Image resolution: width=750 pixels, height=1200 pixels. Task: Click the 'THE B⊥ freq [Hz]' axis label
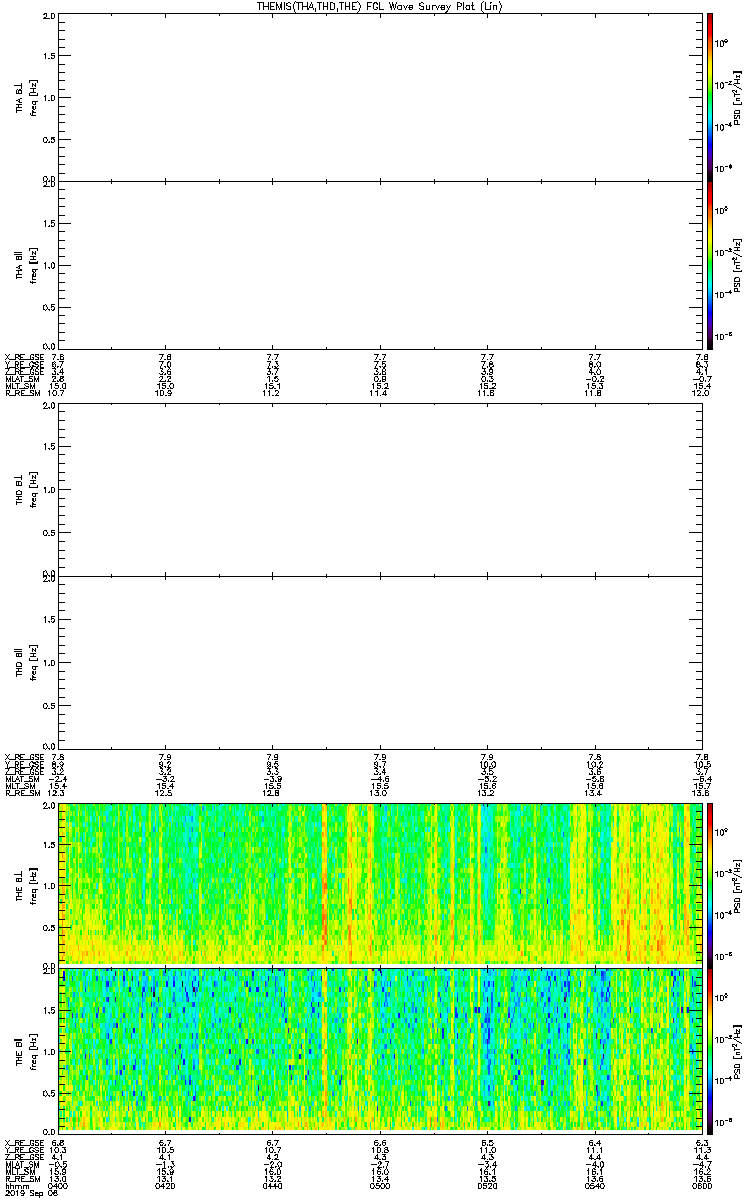tap(26, 884)
